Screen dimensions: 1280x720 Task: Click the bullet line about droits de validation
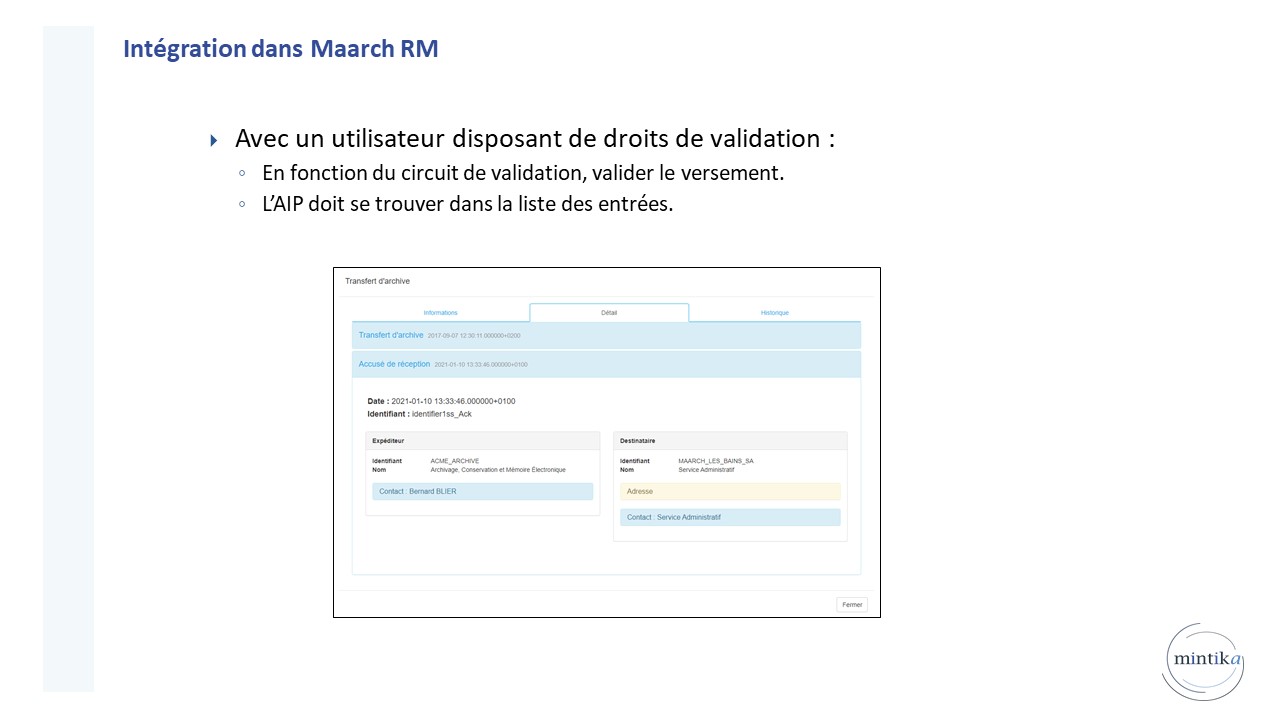535,138
